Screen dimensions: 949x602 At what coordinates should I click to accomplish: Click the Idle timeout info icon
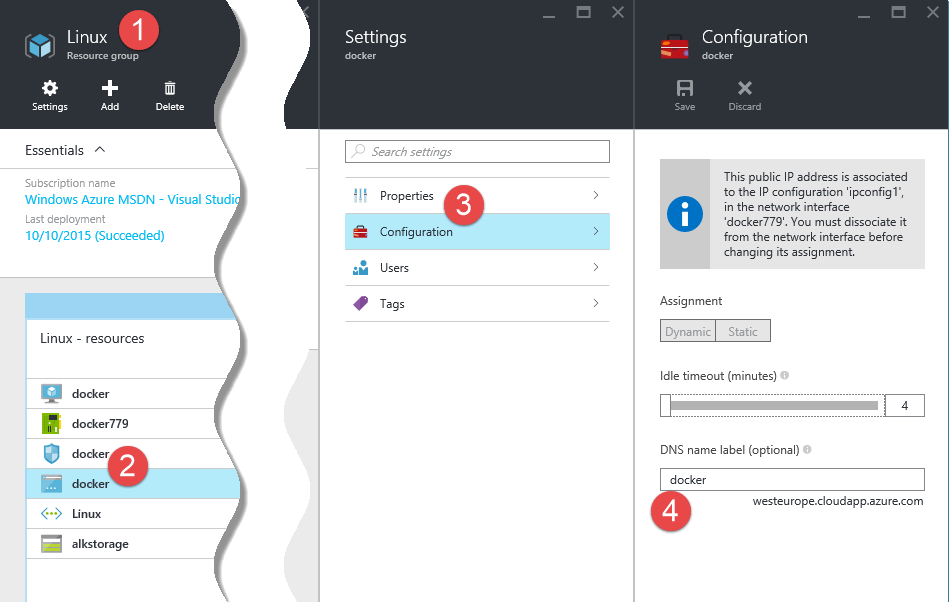click(784, 375)
